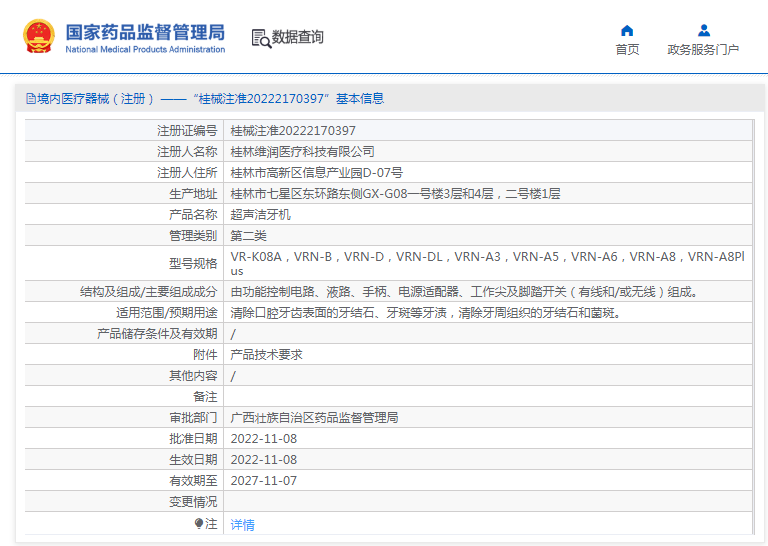
Task: Click the slash value in 其他内容 row
Action: coord(233,376)
